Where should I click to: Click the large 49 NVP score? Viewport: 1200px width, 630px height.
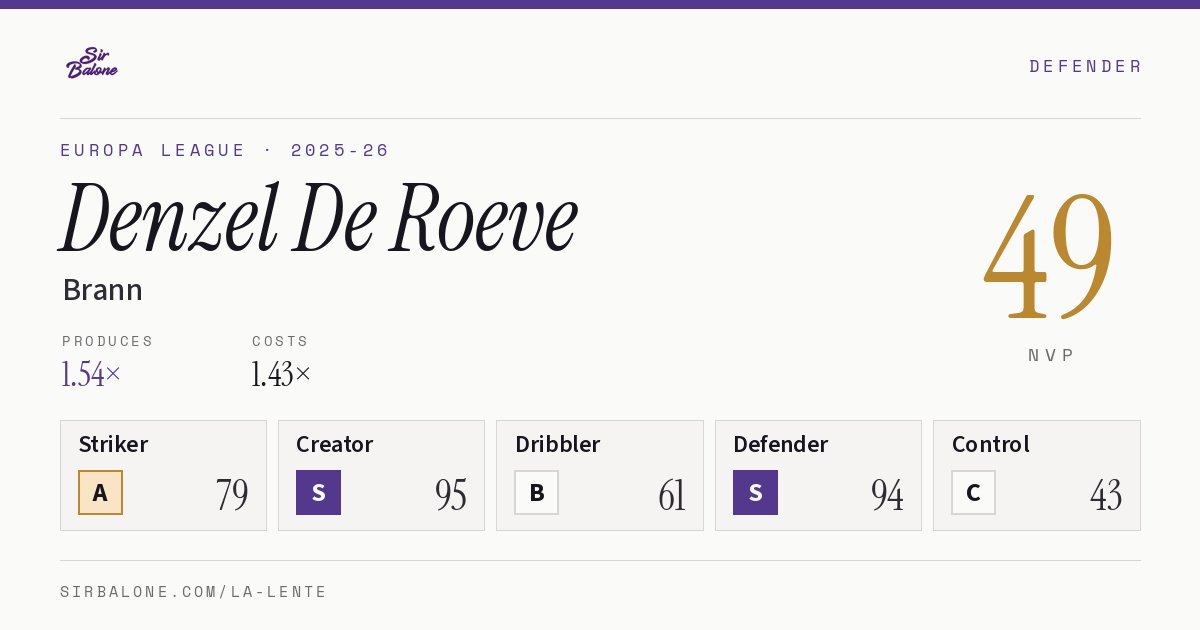coord(1049,256)
